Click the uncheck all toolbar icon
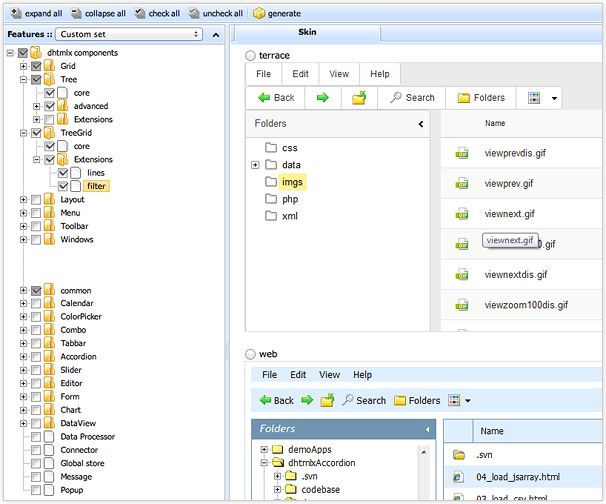This screenshot has width=606, height=504. 194,14
